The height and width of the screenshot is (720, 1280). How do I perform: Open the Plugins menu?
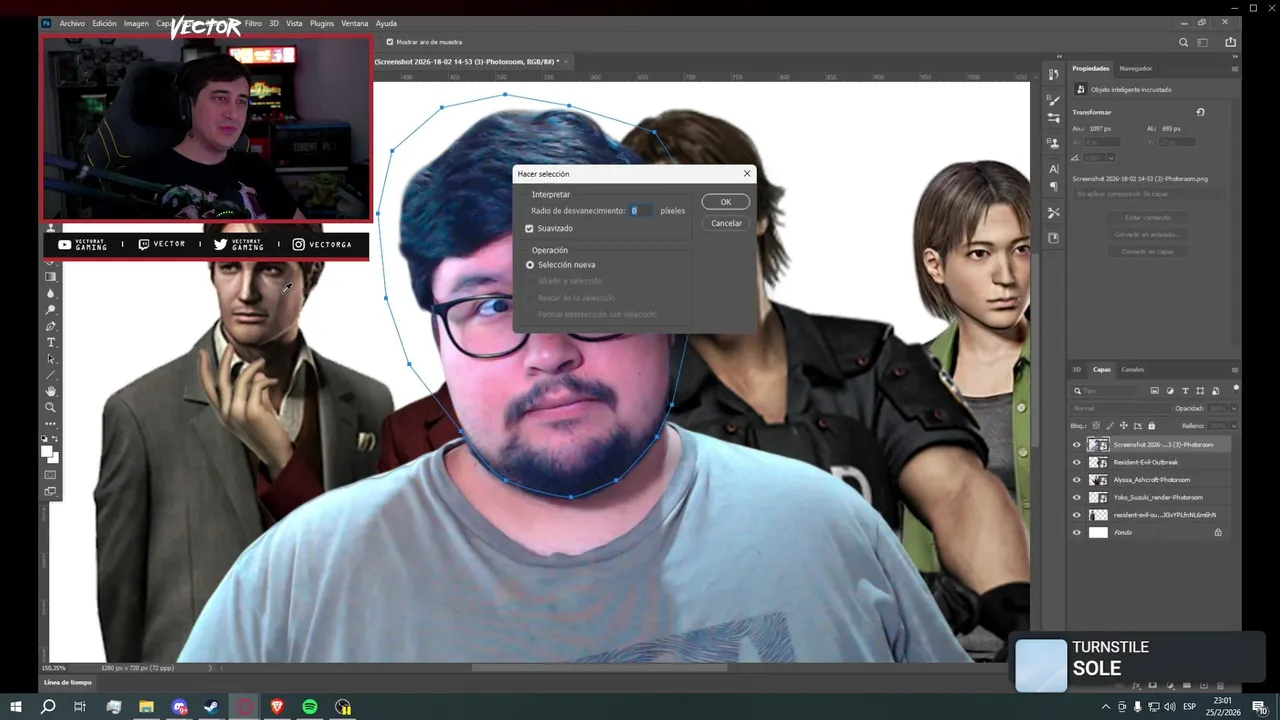[x=322, y=23]
